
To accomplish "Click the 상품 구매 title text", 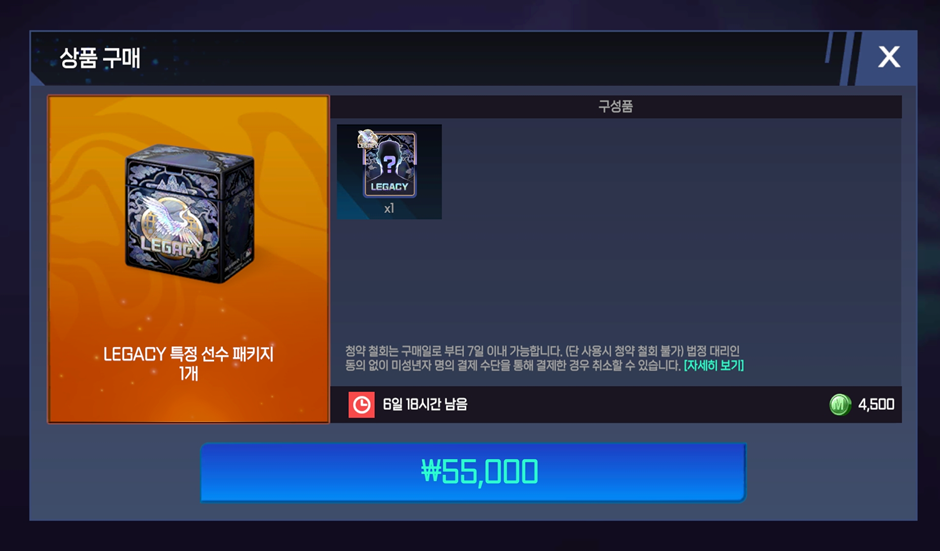I will click(x=100, y=58).
